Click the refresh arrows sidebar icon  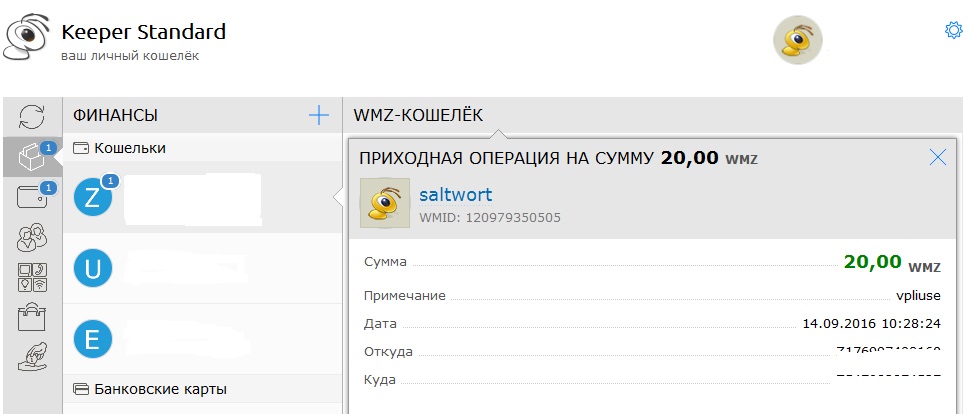[31, 117]
